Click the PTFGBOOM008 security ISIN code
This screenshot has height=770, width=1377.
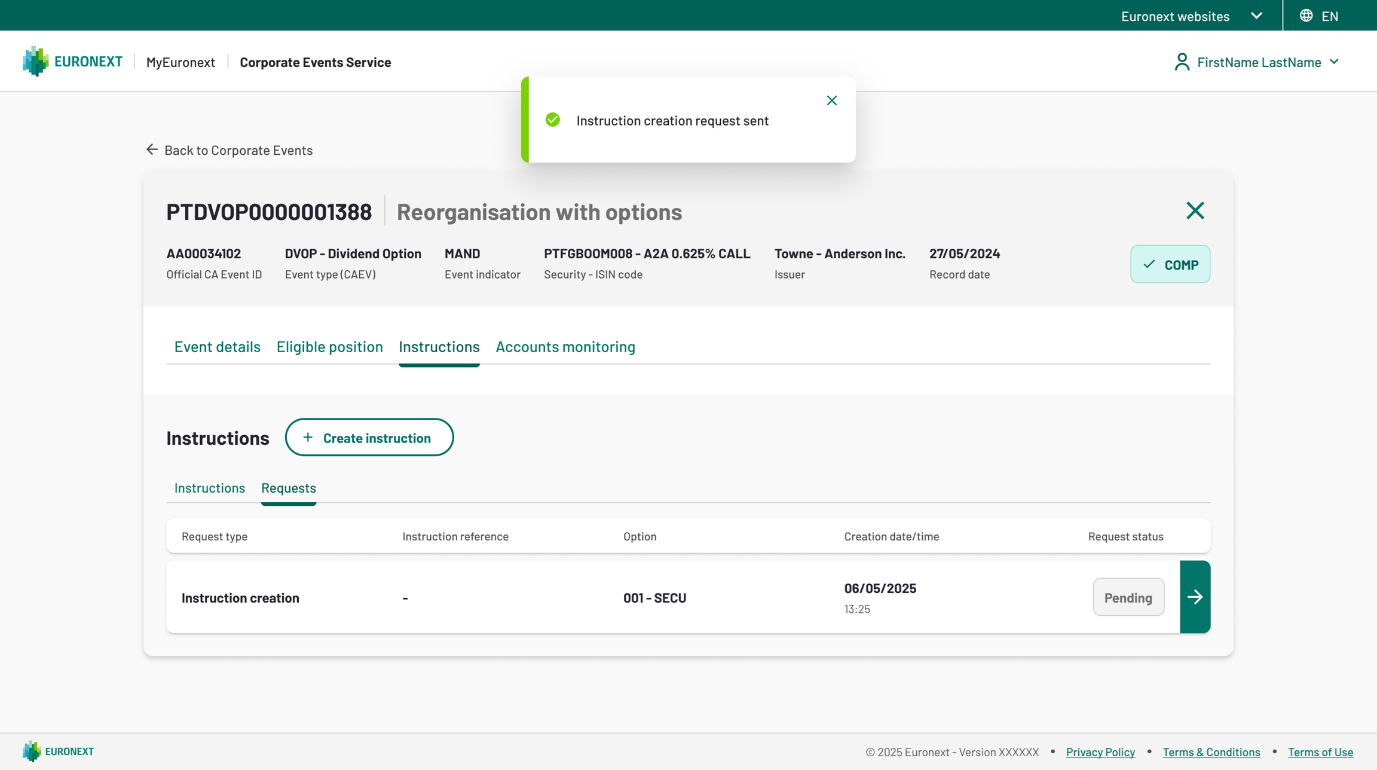coord(647,254)
